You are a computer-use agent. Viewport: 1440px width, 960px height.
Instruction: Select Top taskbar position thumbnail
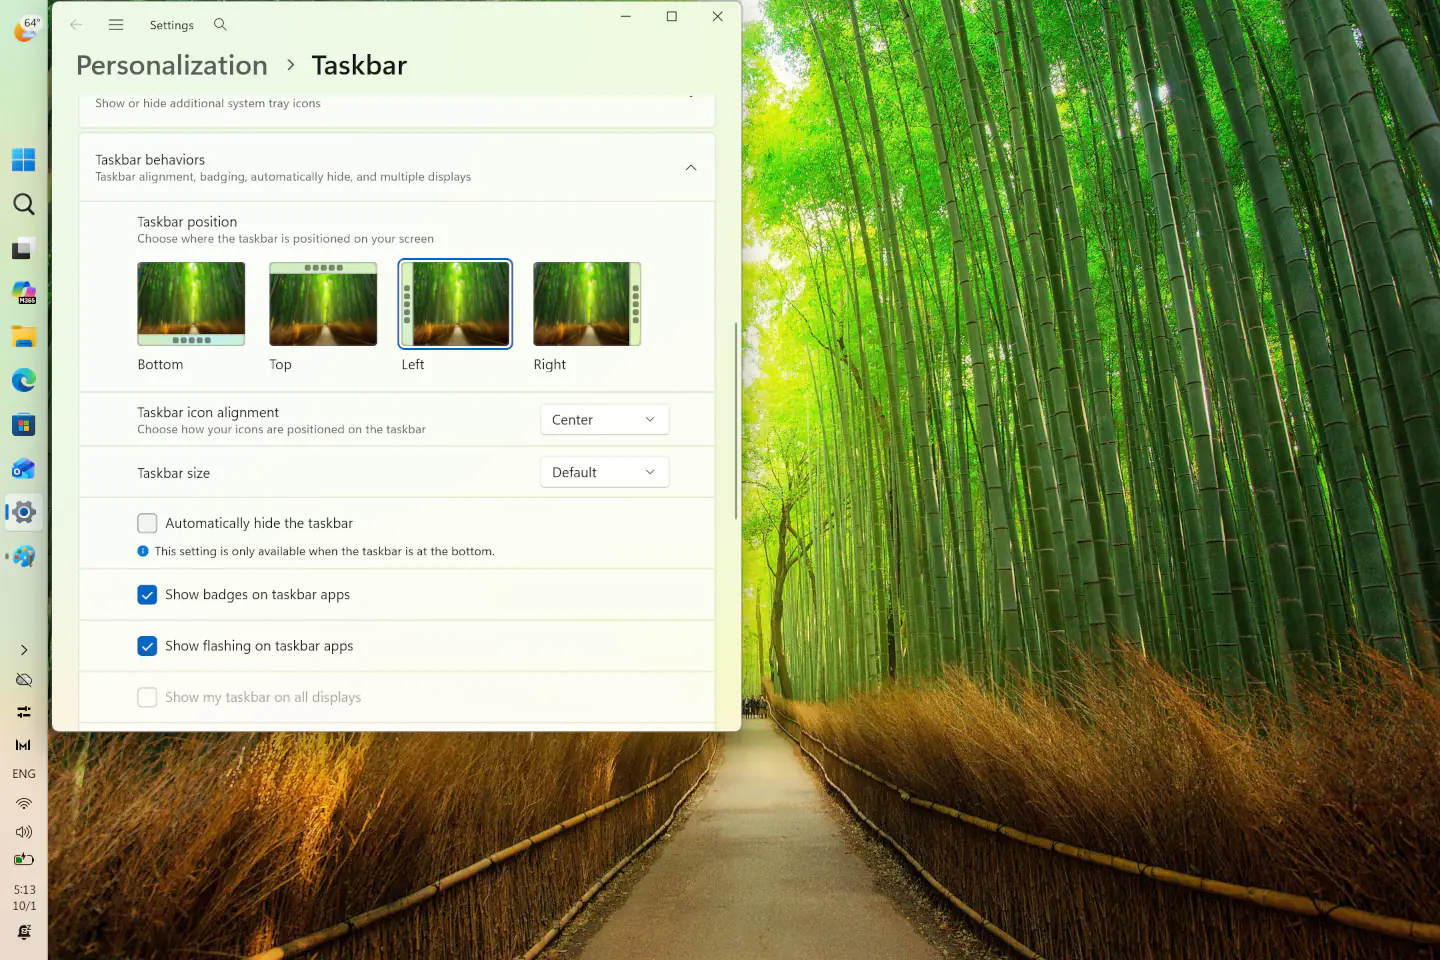click(323, 304)
